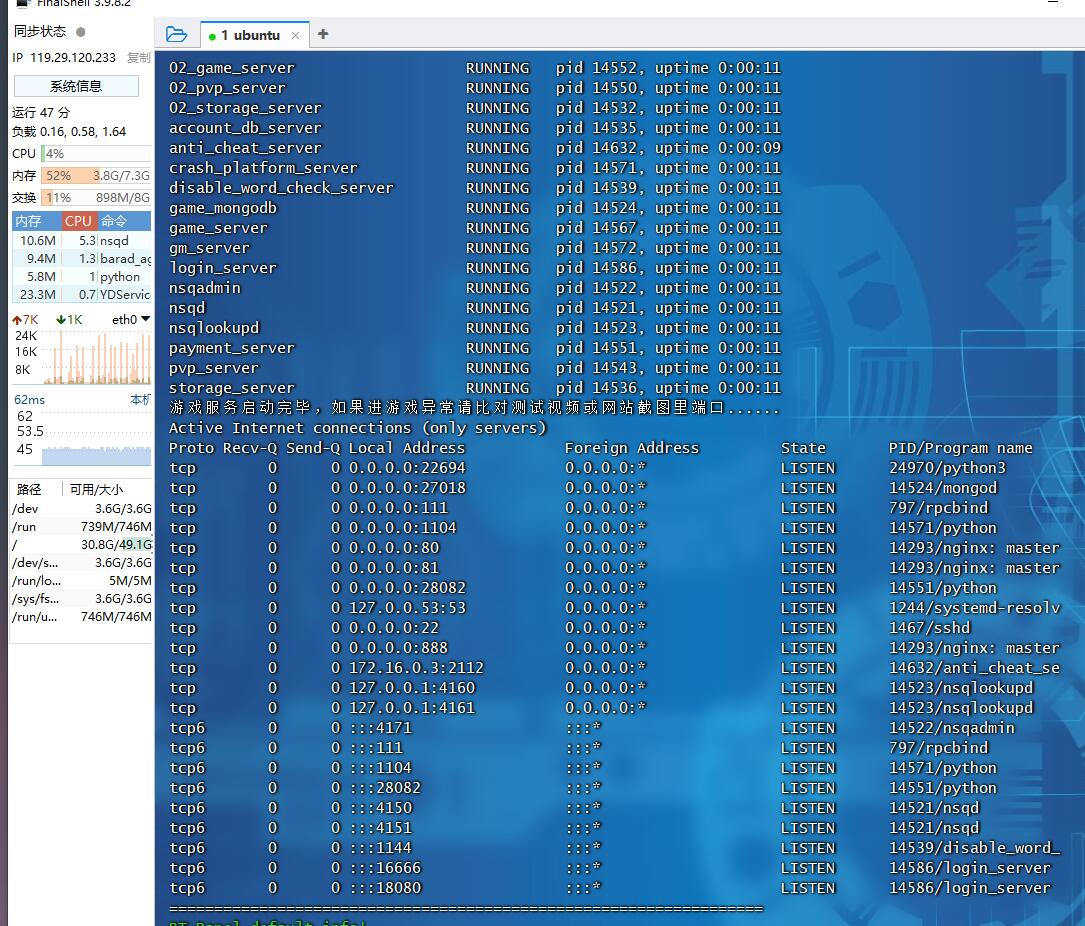
Task: Sort processes by CPU column
Action: [x=78, y=221]
